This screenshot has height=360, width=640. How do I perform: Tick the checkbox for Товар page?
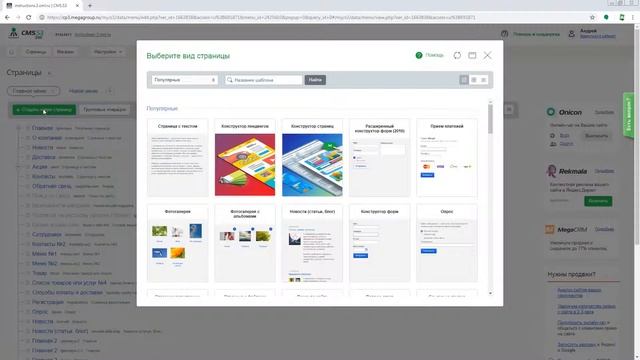click(x=28, y=273)
